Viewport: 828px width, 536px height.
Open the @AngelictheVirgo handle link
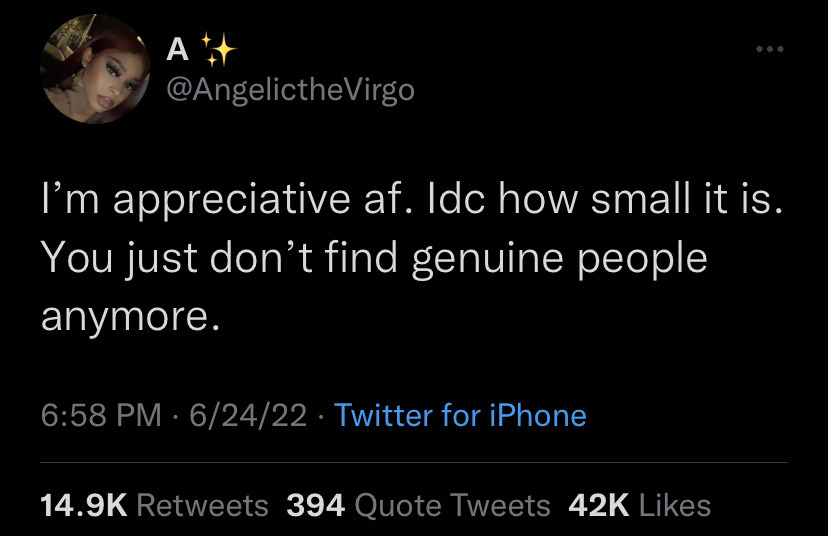(x=290, y=90)
